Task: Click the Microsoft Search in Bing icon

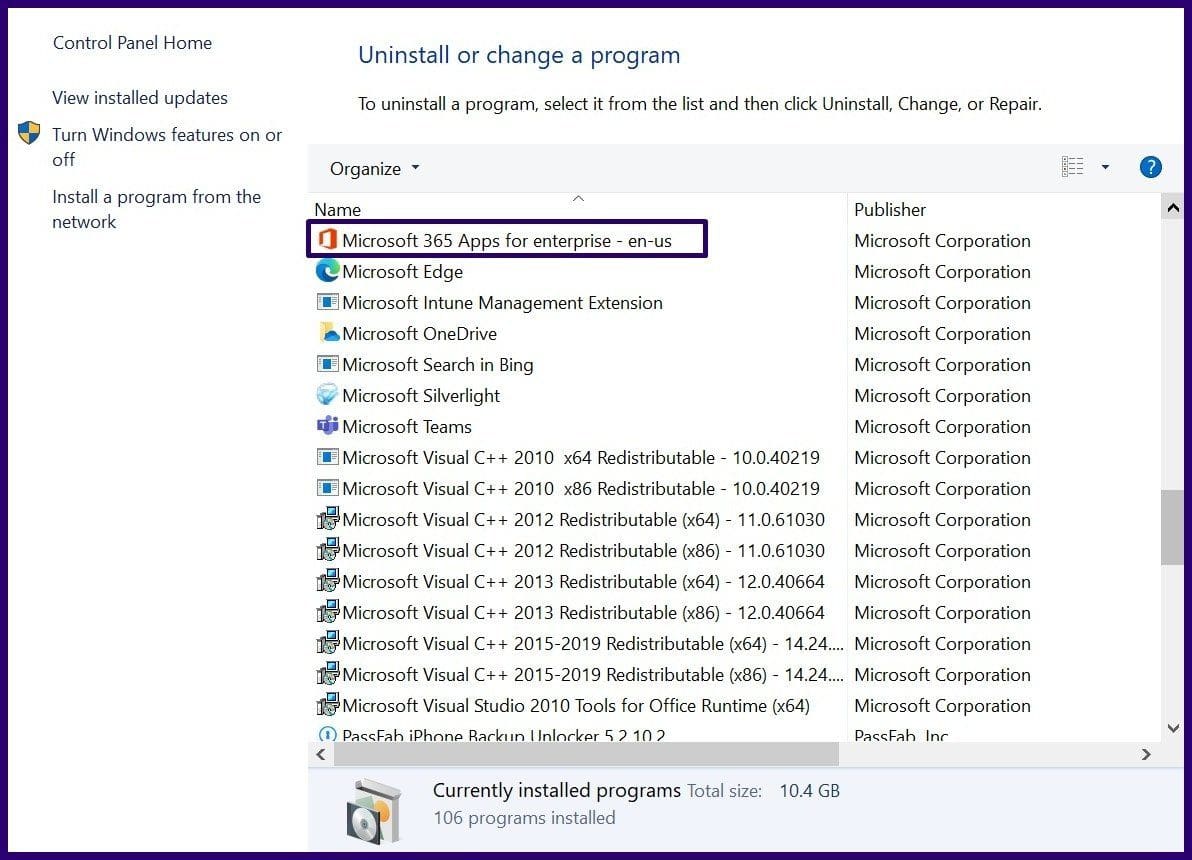Action: pos(328,363)
